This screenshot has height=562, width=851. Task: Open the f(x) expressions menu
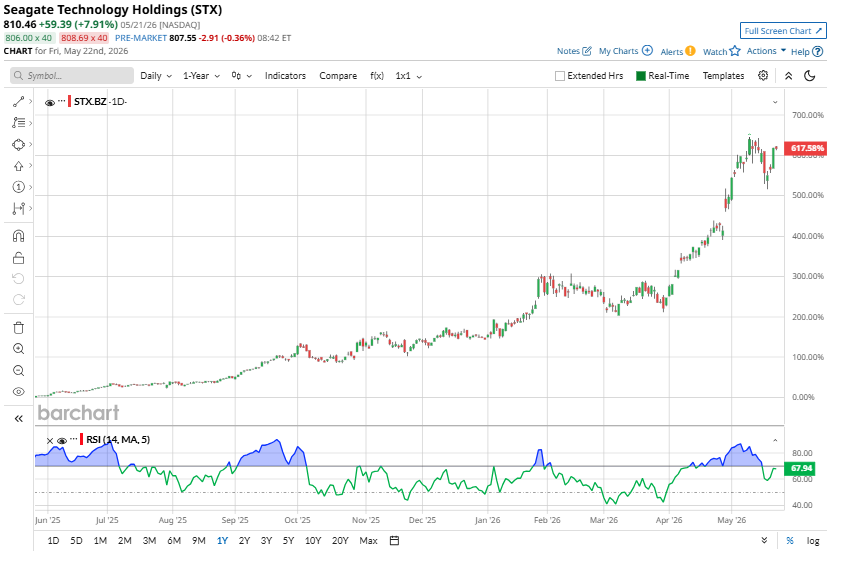[377, 76]
